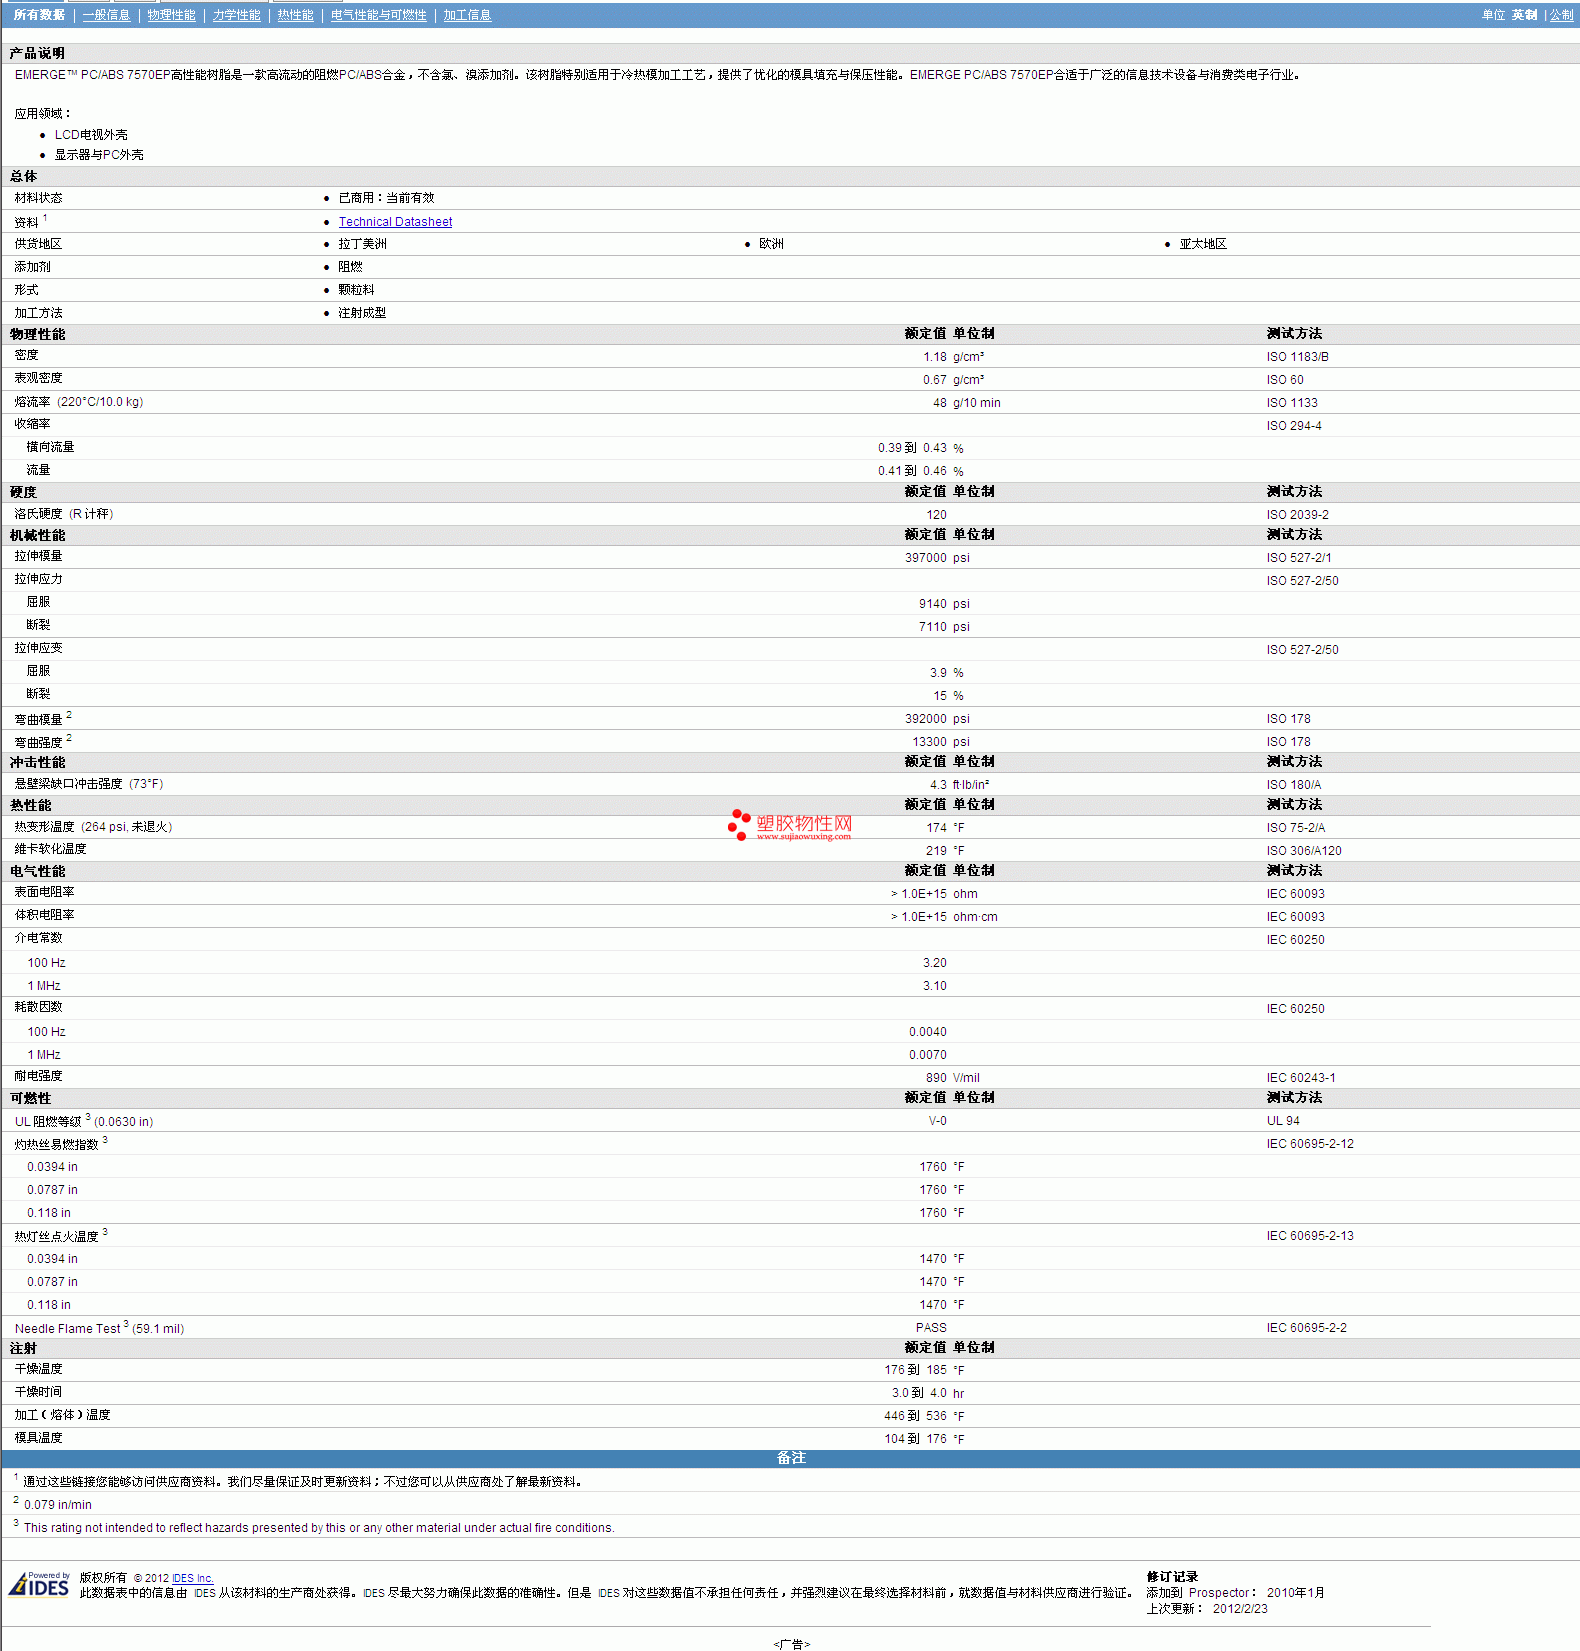The height and width of the screenshot is (1651, 1580).
Task: Click the 热变形温度 row label
Action: tap(93, 827)
